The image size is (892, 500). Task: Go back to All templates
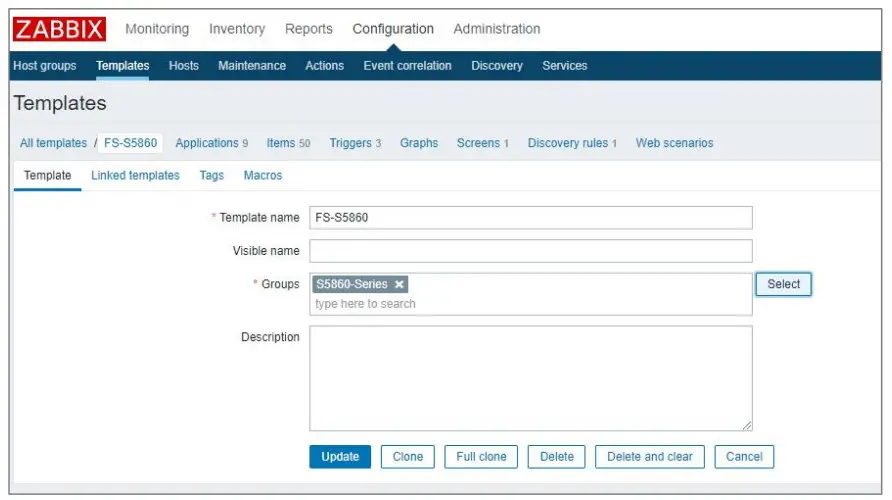(x=53, y=143)
